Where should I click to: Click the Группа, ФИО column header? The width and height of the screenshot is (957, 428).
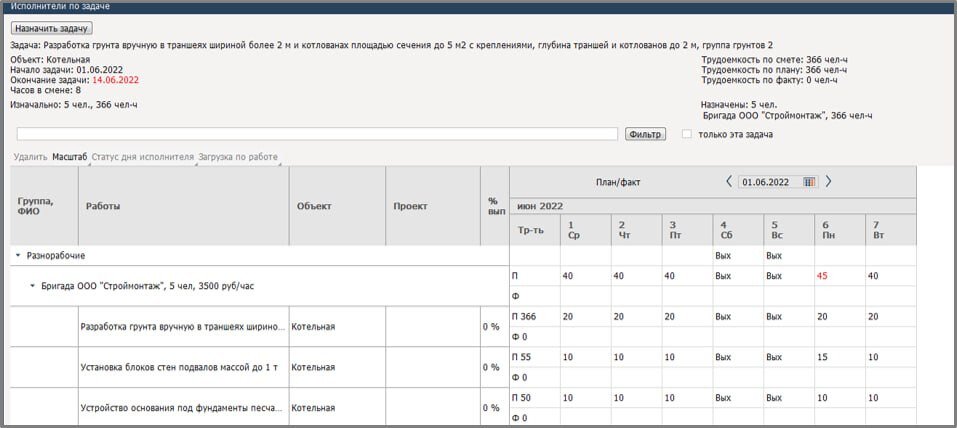coord(36,206)
